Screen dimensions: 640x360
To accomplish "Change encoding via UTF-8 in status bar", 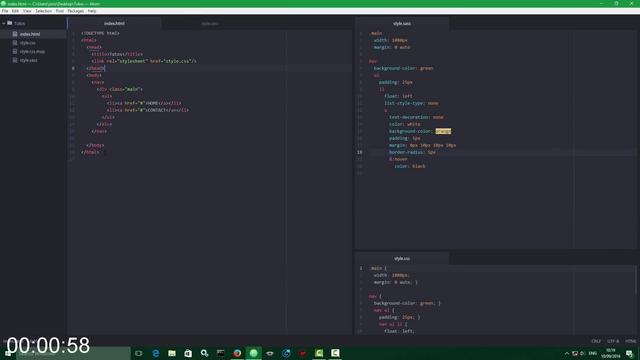I will pos(613,341).
